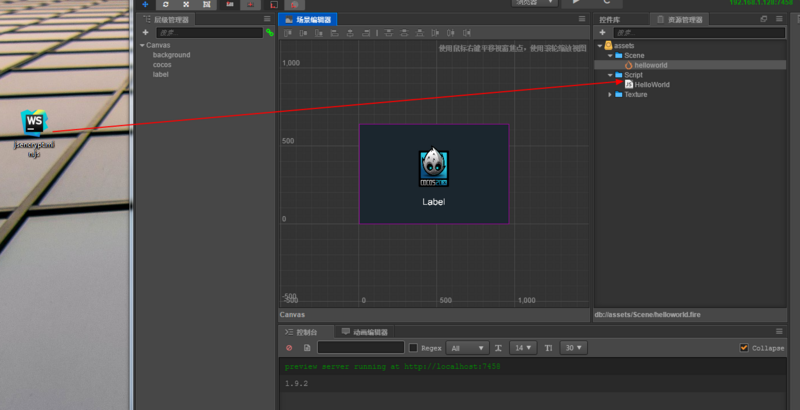Viewport: 800px width, 410px height.
Task: Enable the Regex checkbox
Action: pos(413,348)
